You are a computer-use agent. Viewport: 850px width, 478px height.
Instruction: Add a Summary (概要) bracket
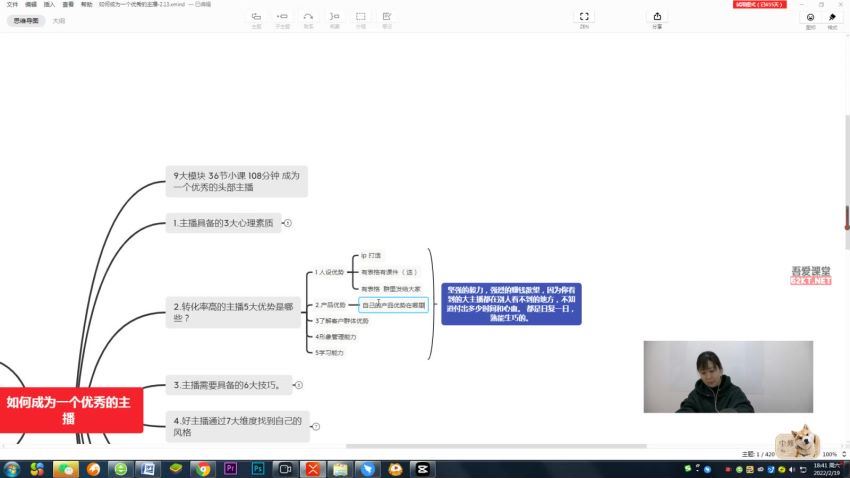click(334, 18)
